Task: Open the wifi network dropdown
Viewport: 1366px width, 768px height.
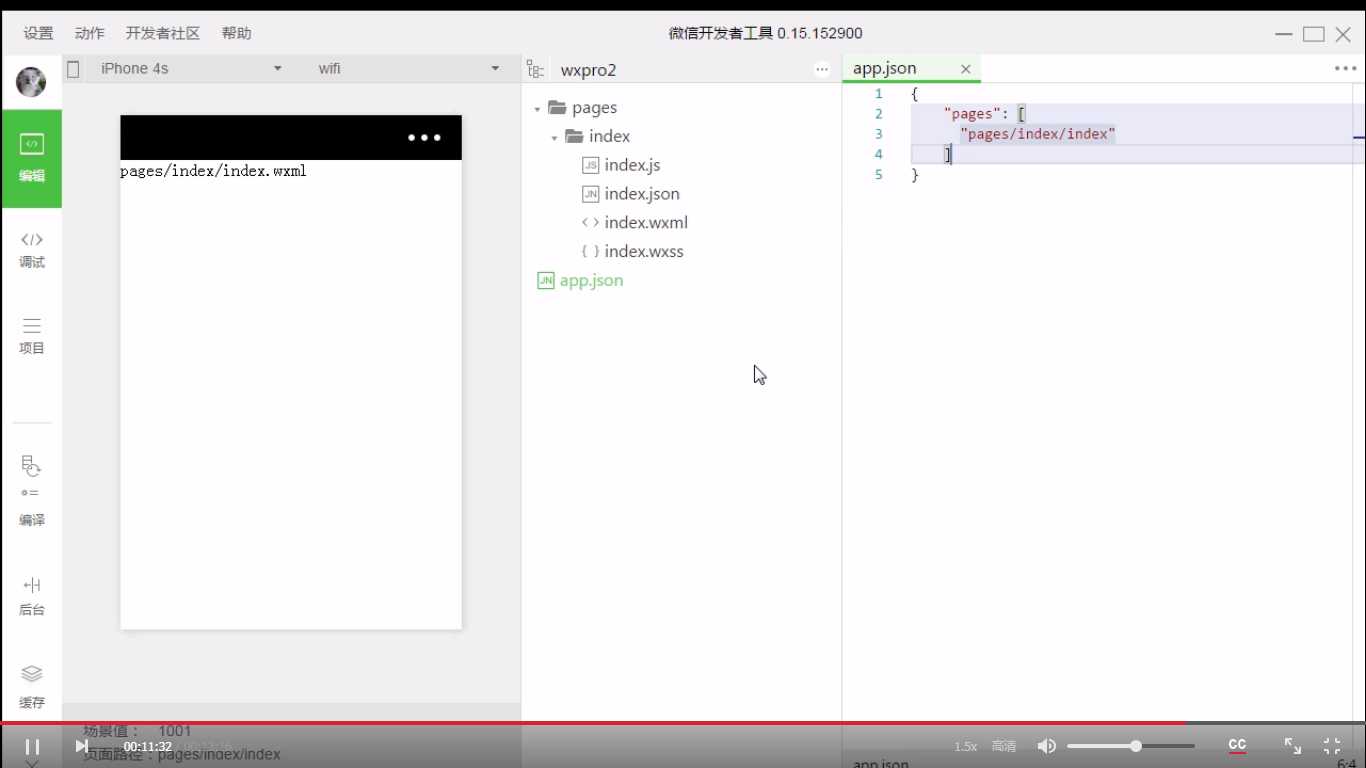Action: [409, 68]
